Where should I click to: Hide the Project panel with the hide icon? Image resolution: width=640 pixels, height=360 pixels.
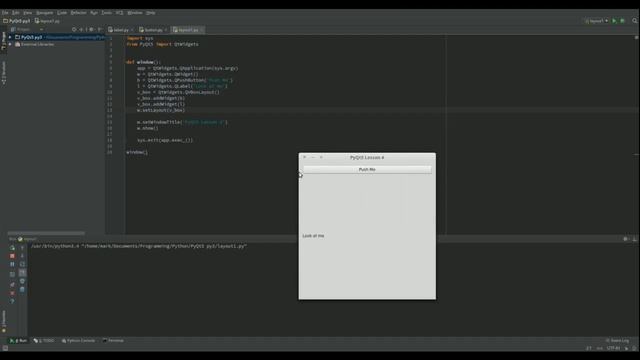pyautogui.click(x=100, y=29)
